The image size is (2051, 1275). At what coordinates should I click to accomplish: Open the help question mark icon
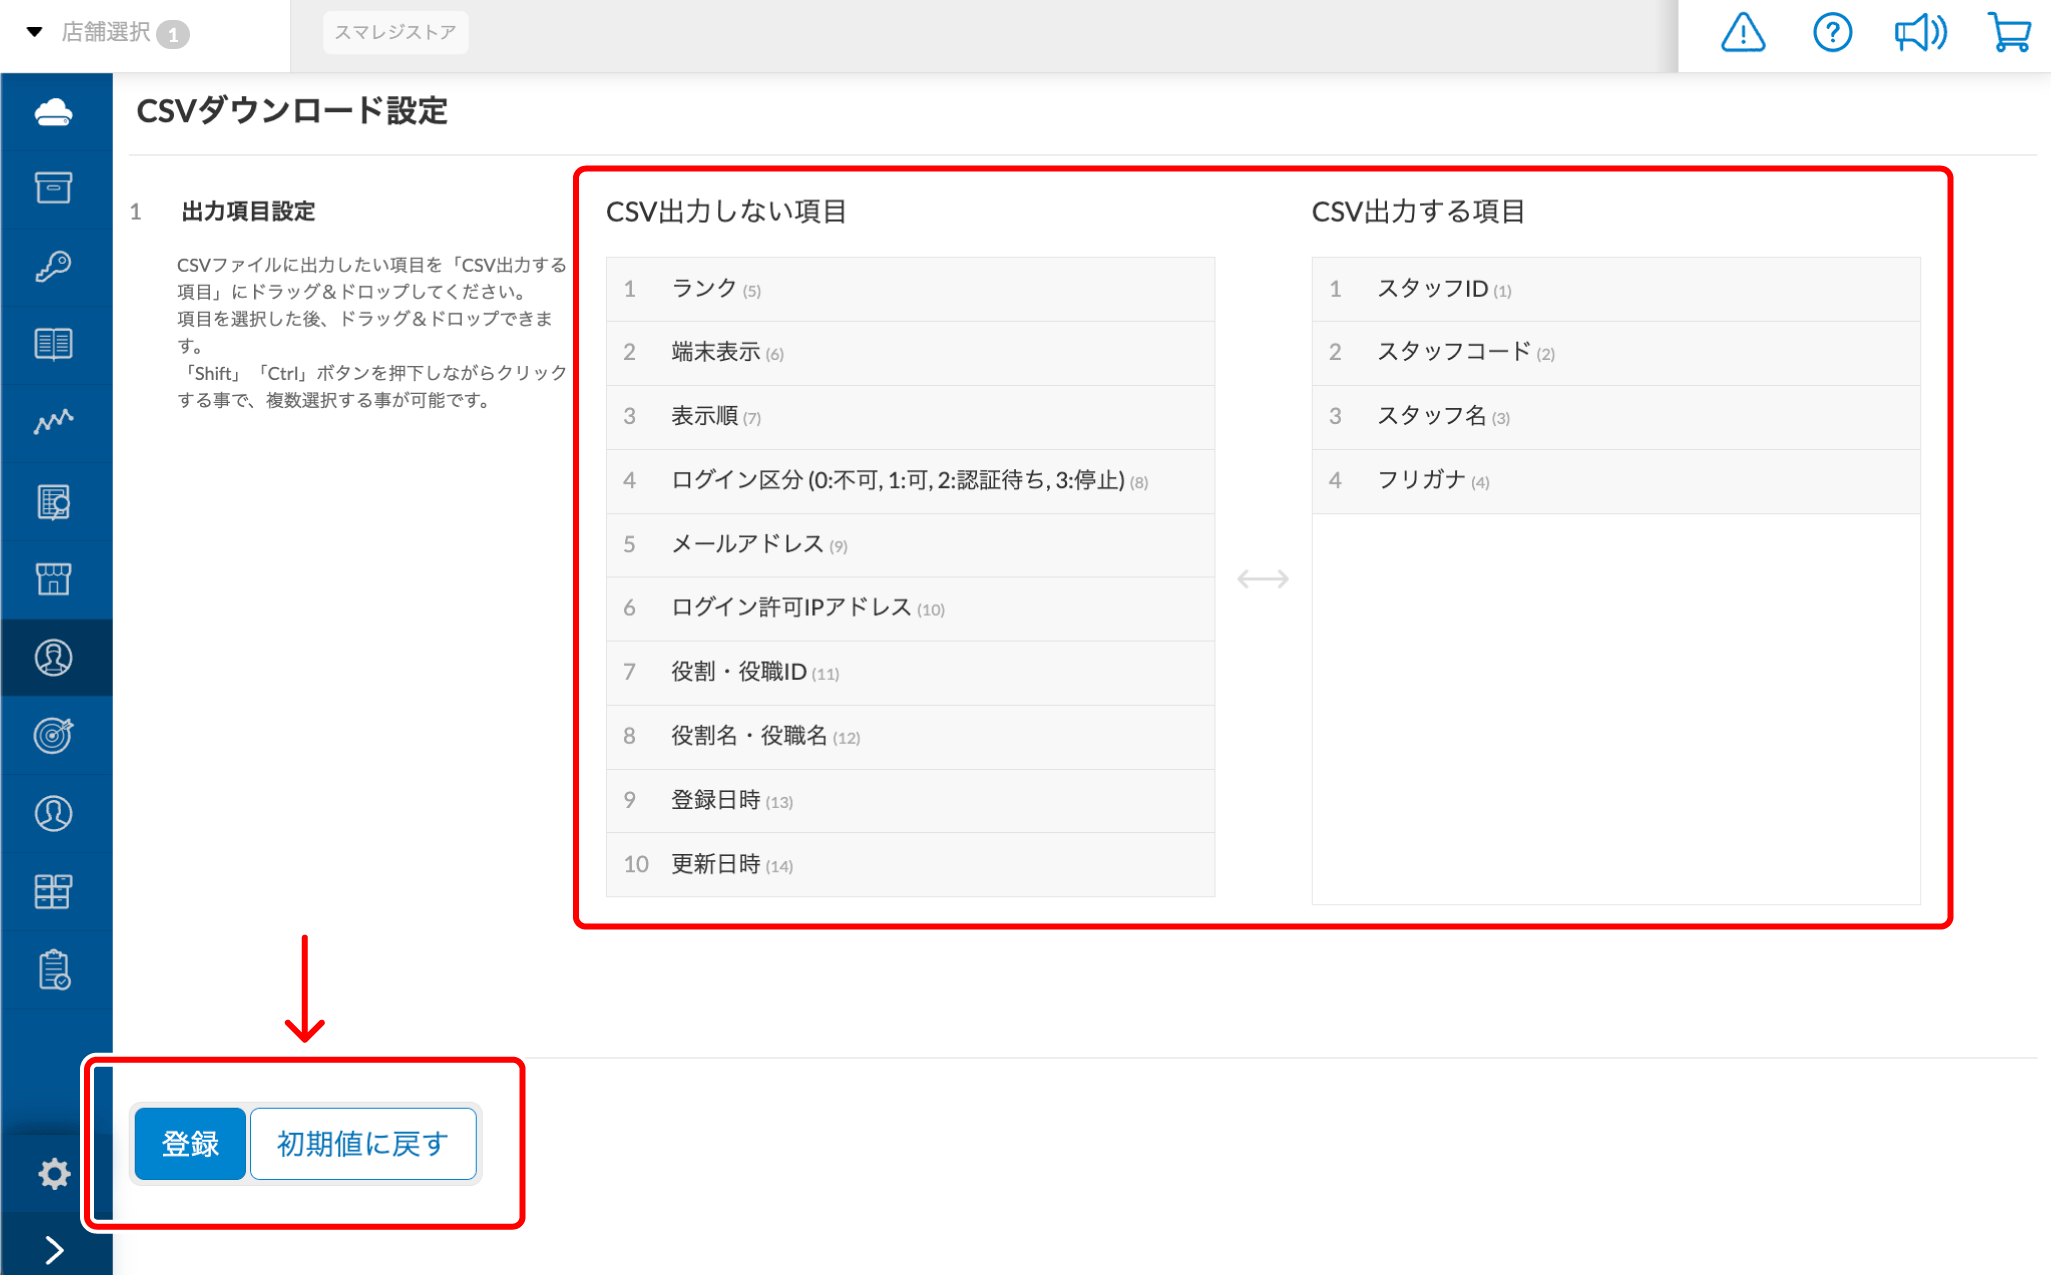1831,33
